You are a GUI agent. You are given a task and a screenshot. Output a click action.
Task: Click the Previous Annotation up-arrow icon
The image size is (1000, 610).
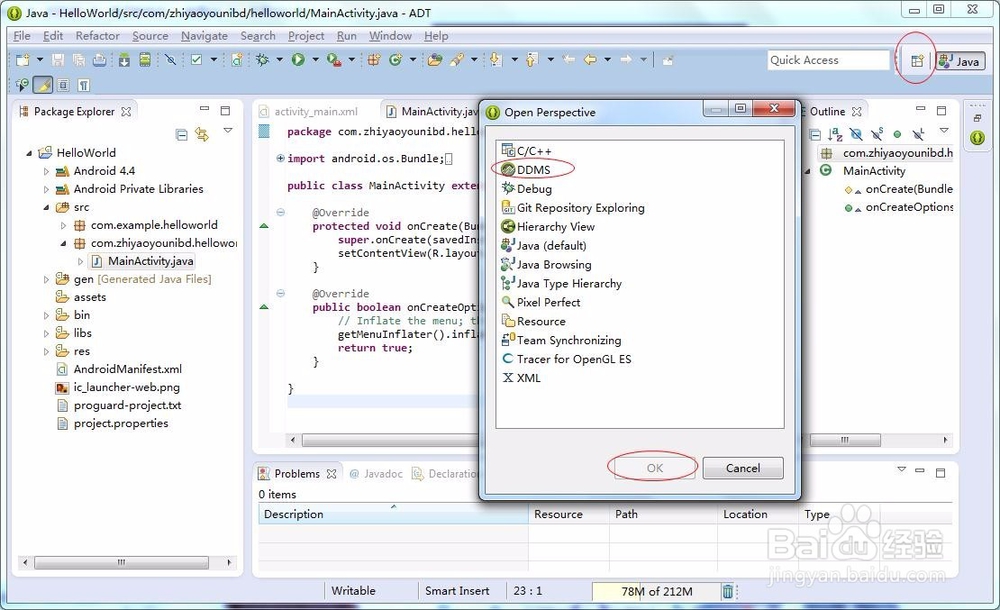point(531,60)
